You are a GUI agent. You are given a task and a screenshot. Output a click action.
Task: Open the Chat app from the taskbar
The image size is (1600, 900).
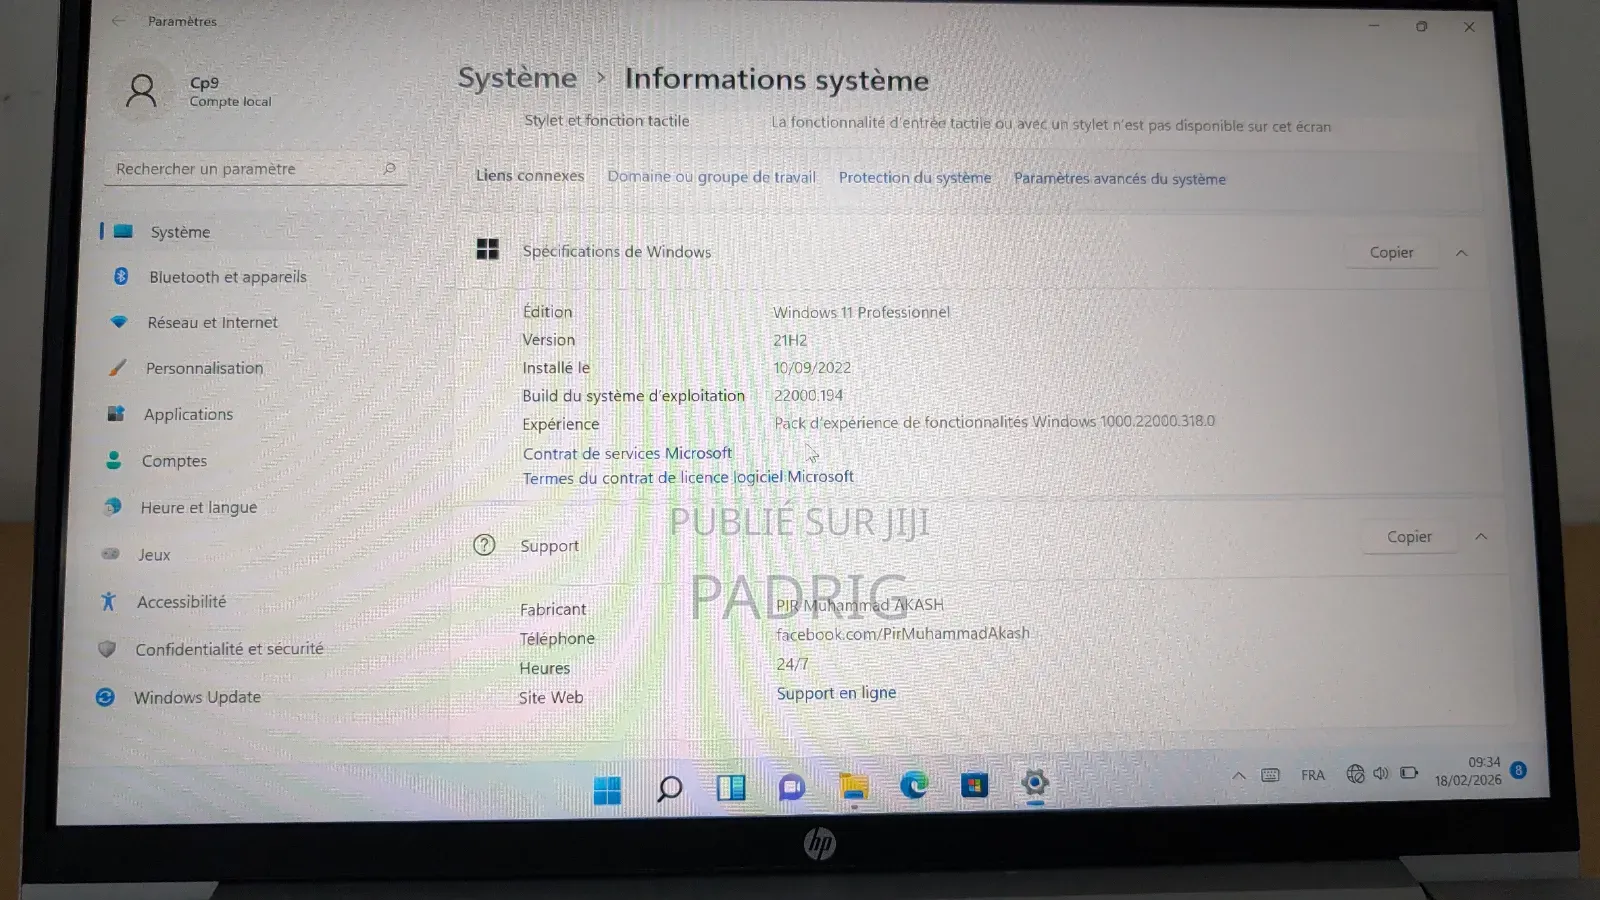tap(791, 788)
